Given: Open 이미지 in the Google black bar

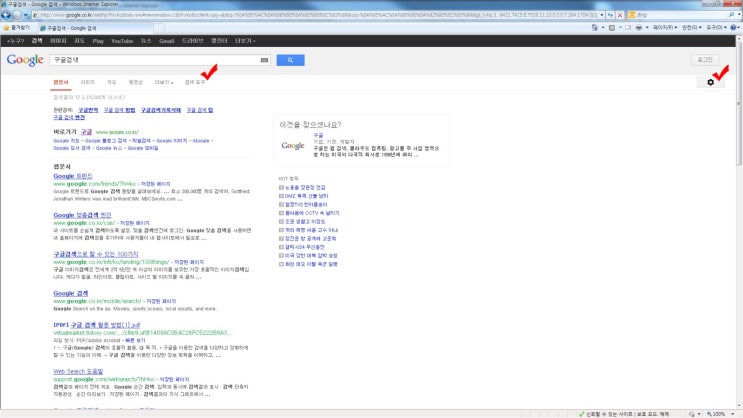Looking at the screenshot, I should [58, 41].
